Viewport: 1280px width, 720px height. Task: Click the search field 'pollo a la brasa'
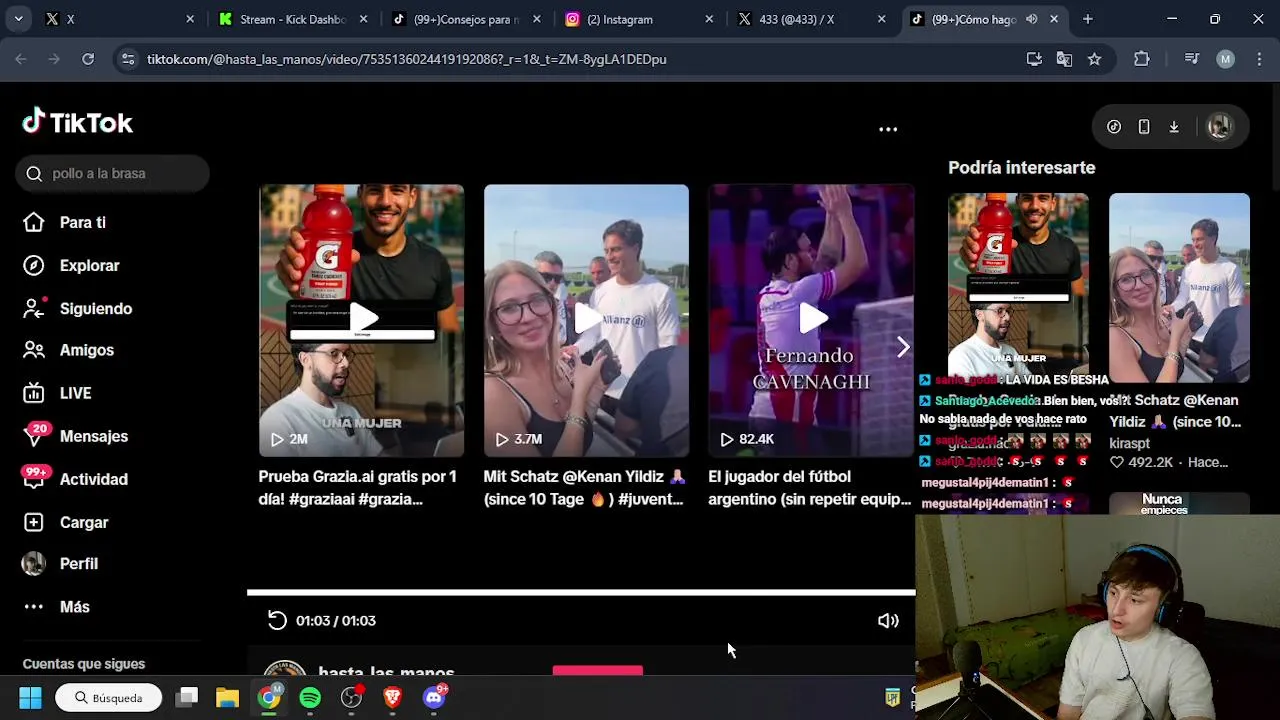pos(112,174)
